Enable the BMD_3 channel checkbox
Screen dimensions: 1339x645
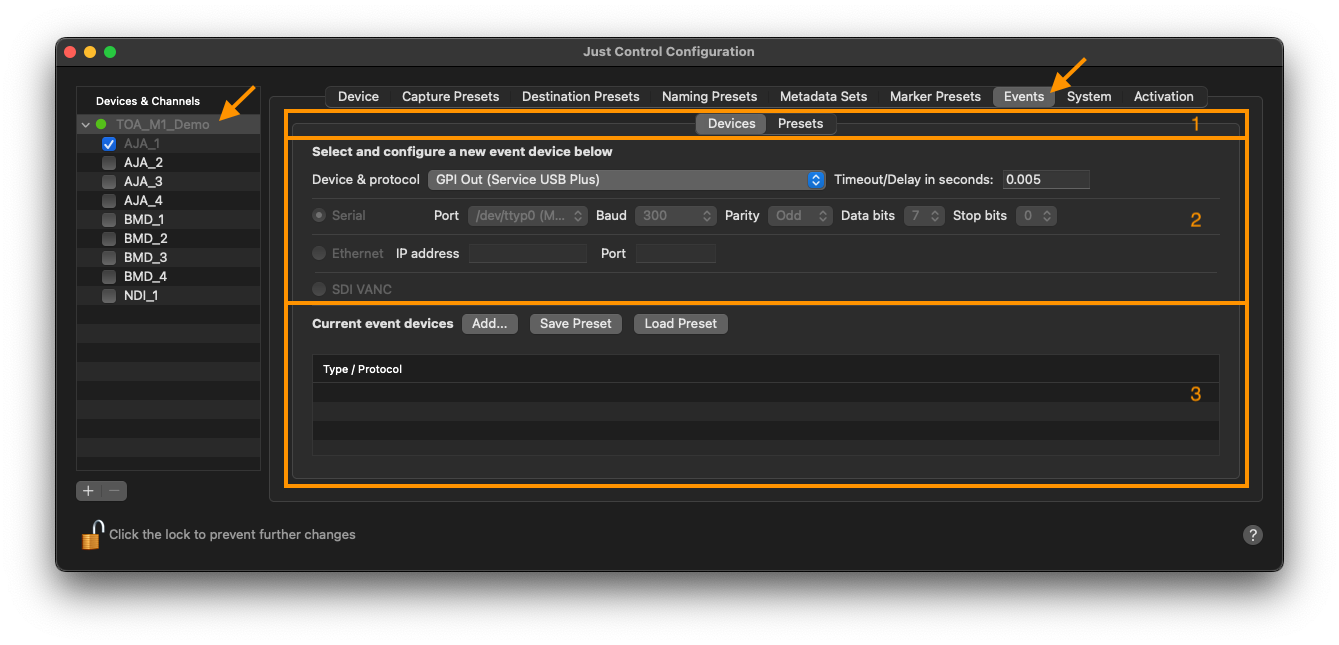pyautogui.click(x=109, y=258)
